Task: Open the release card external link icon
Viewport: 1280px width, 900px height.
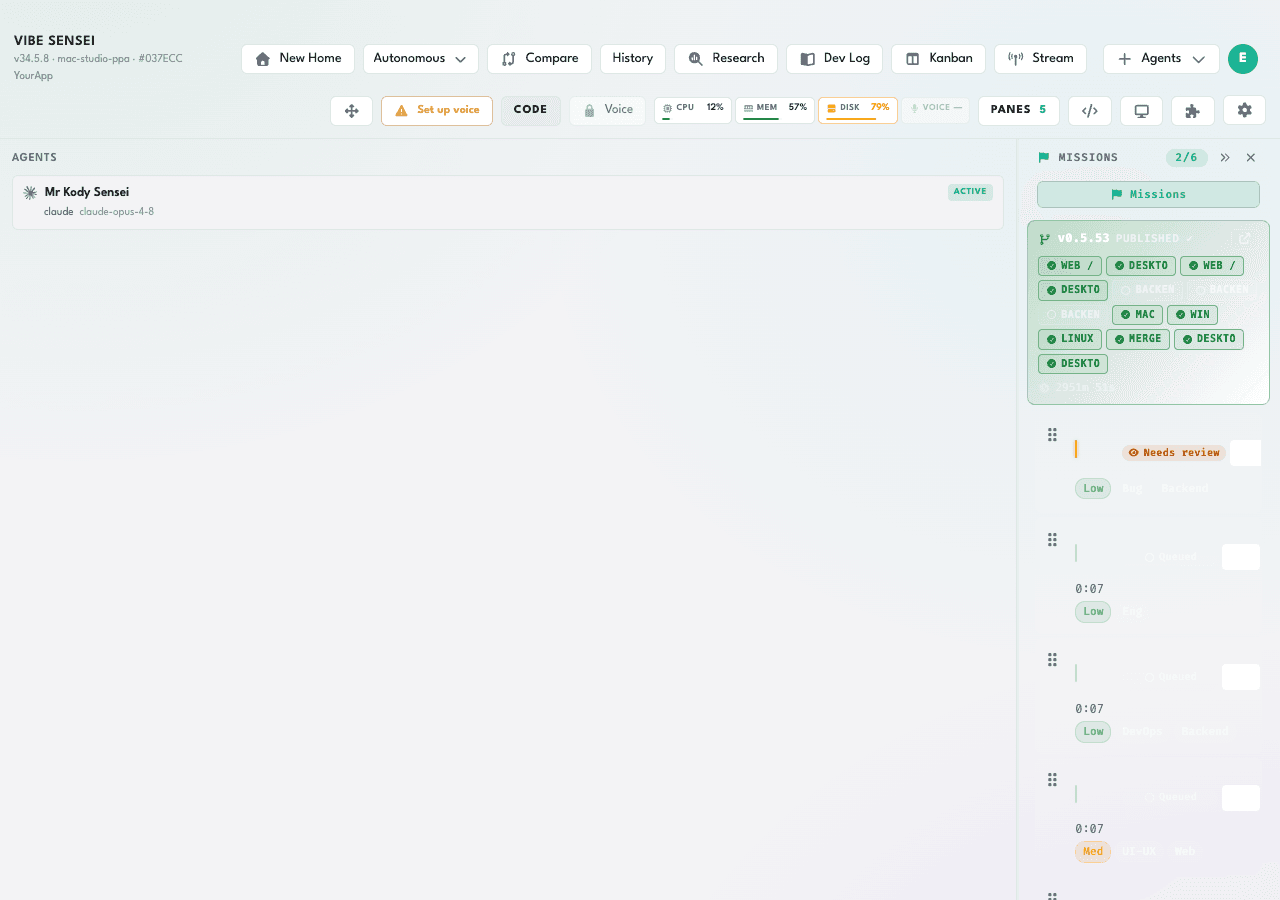Action: 1245,239
